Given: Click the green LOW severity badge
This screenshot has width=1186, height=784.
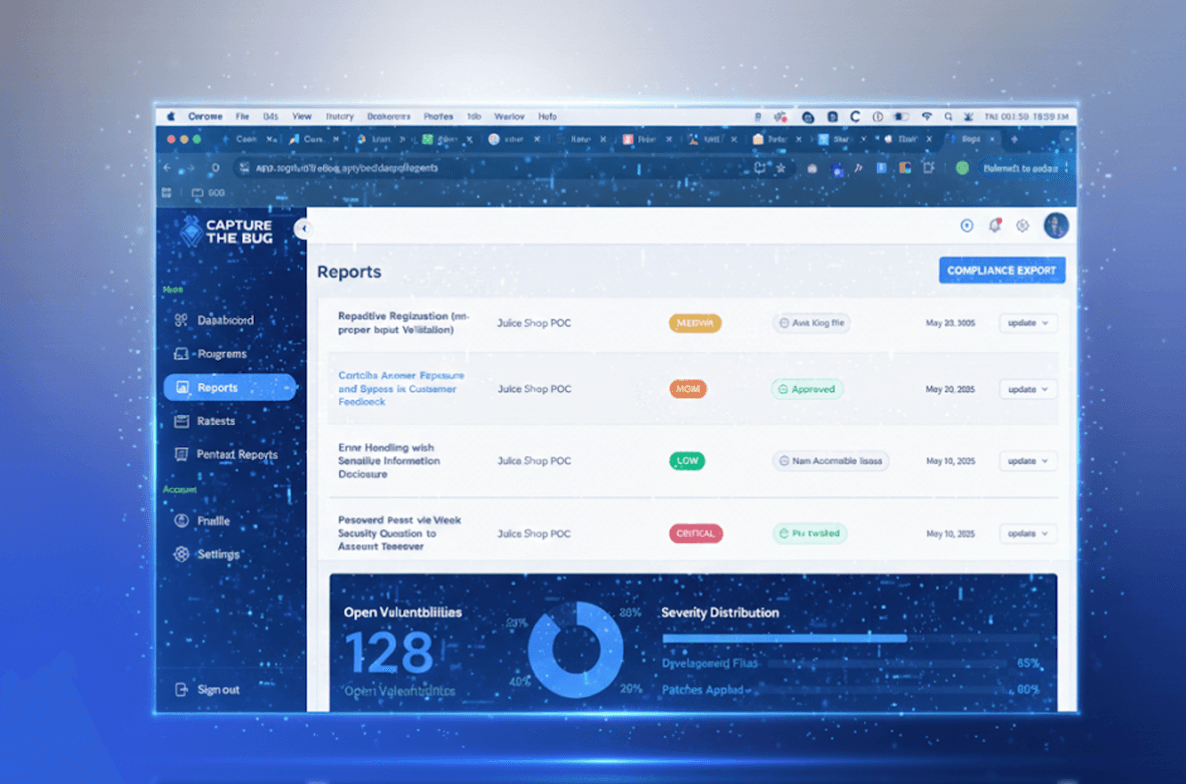Looking at the screenshot, I should click(687, 460).
